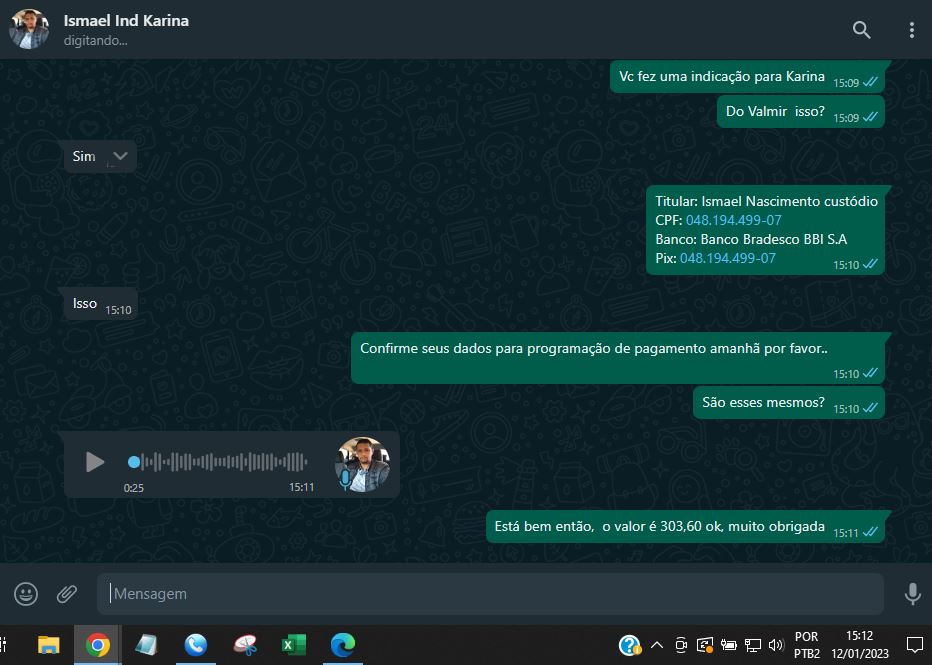Click the voice message playback position dot
The width and height of the screenshot is (932, 665).
134,462
